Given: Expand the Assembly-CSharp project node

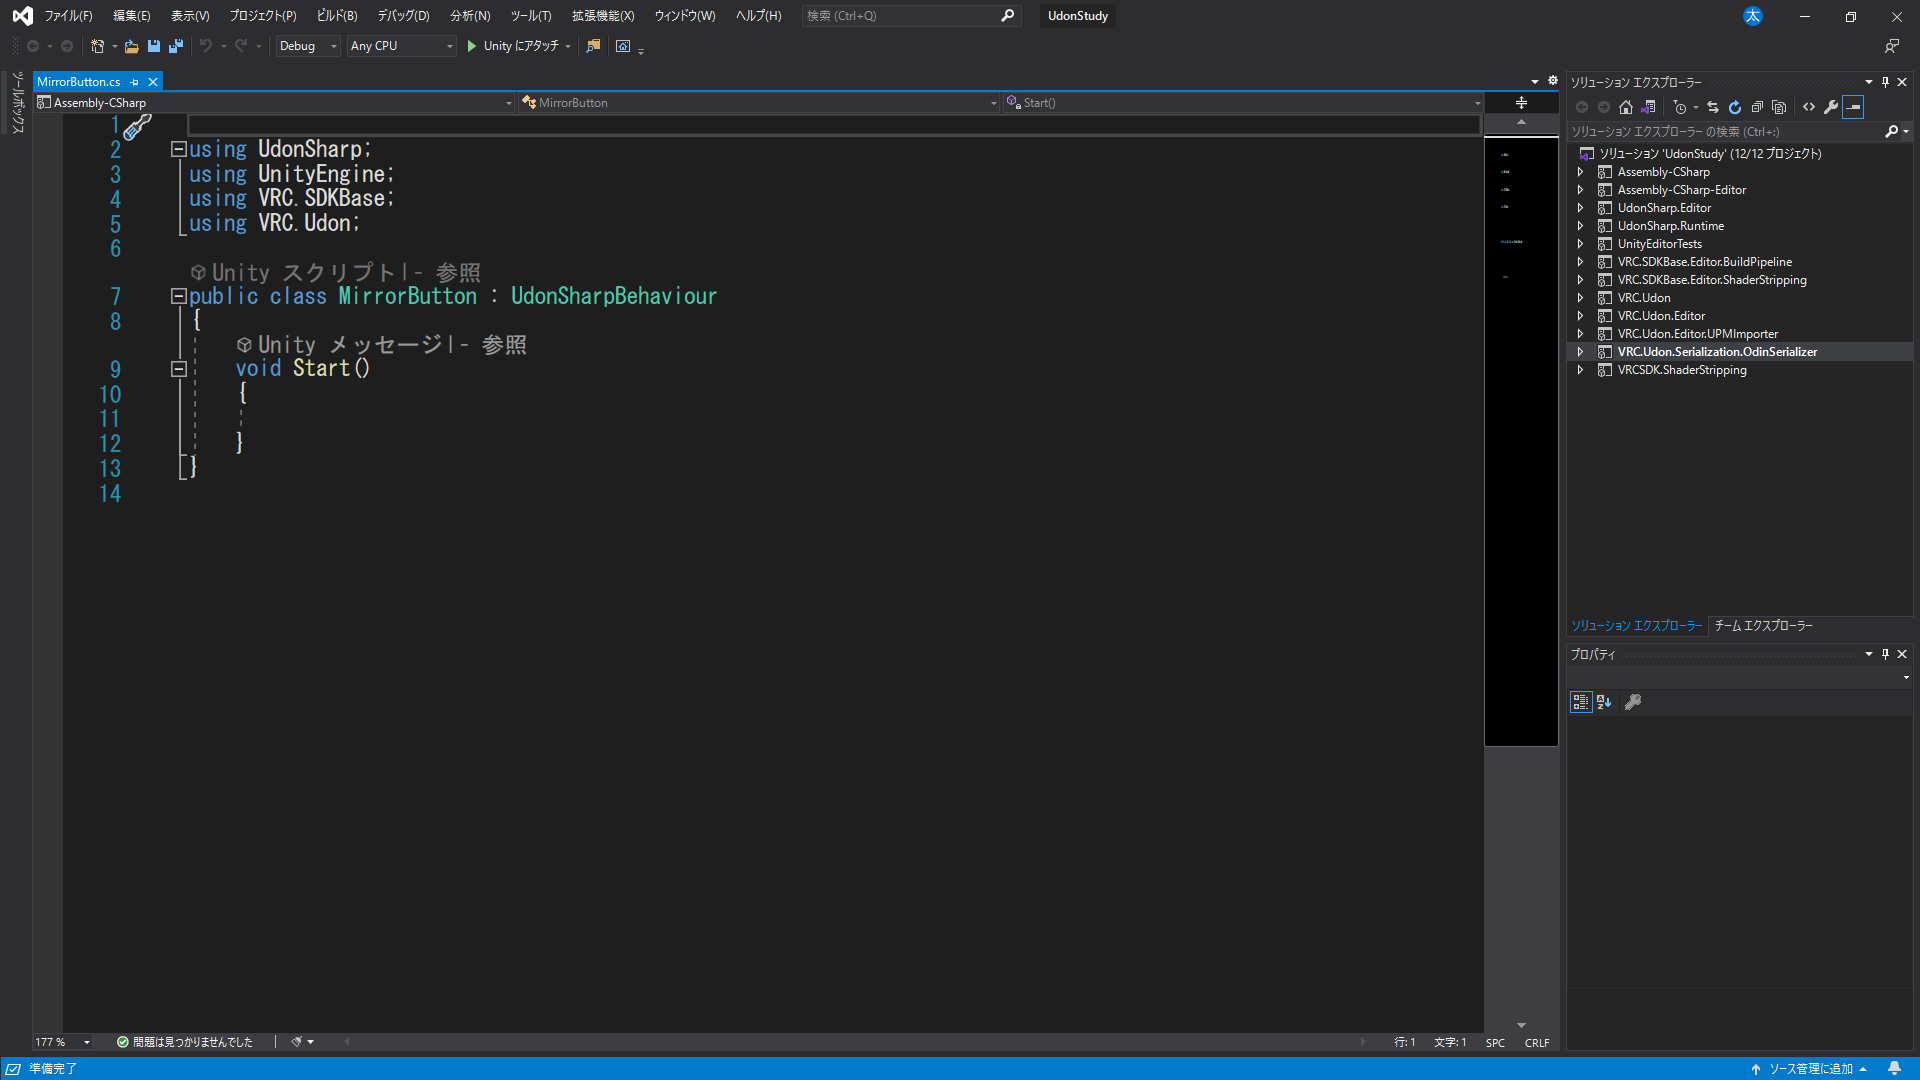Looking at the screenshot, I should [x=1580, y=172].
